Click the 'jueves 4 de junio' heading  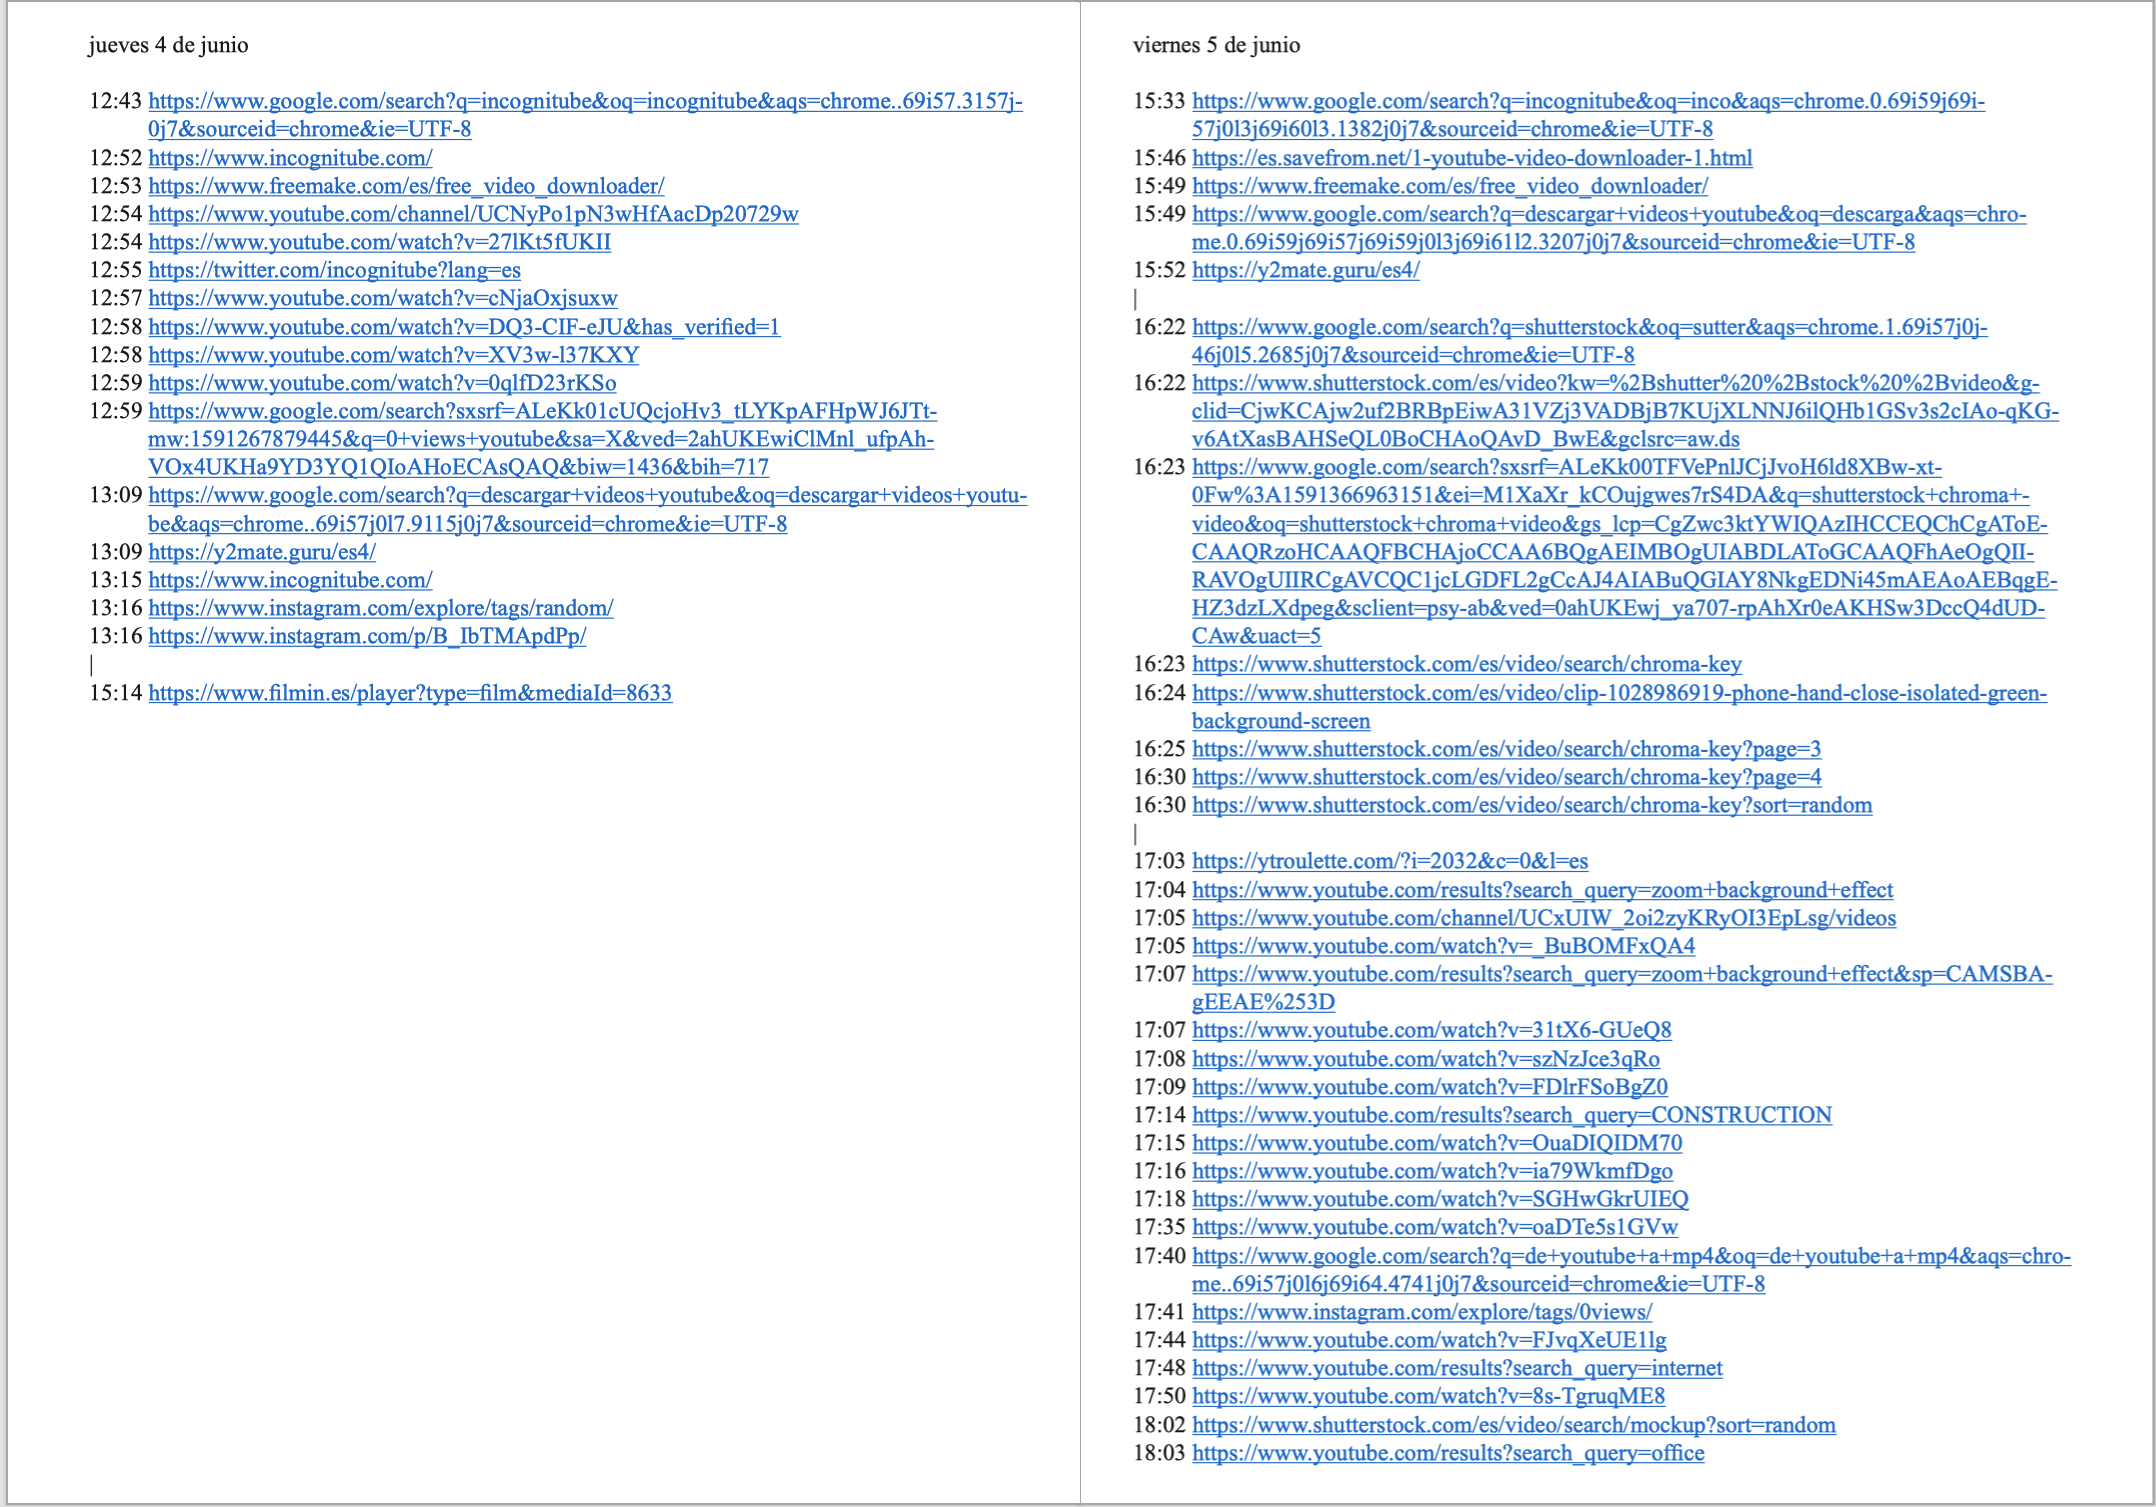point(168,45)
